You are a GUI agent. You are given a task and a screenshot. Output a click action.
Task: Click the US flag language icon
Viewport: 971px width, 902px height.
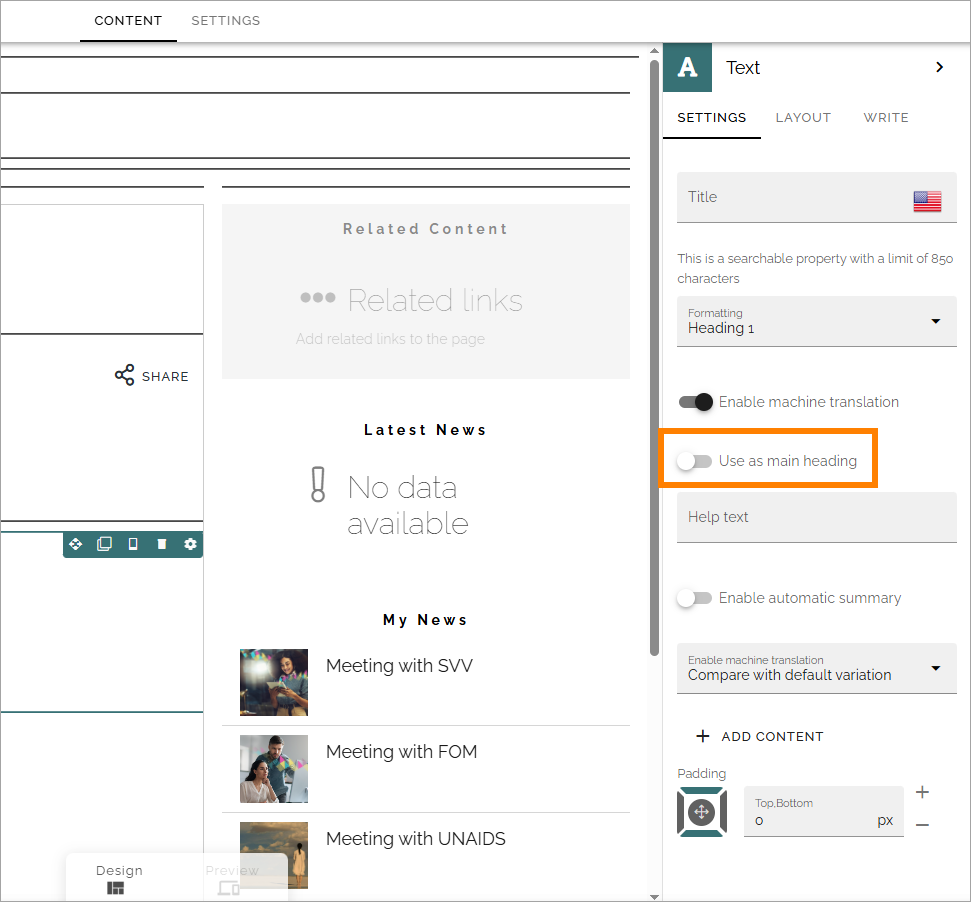tap(927, 201)
